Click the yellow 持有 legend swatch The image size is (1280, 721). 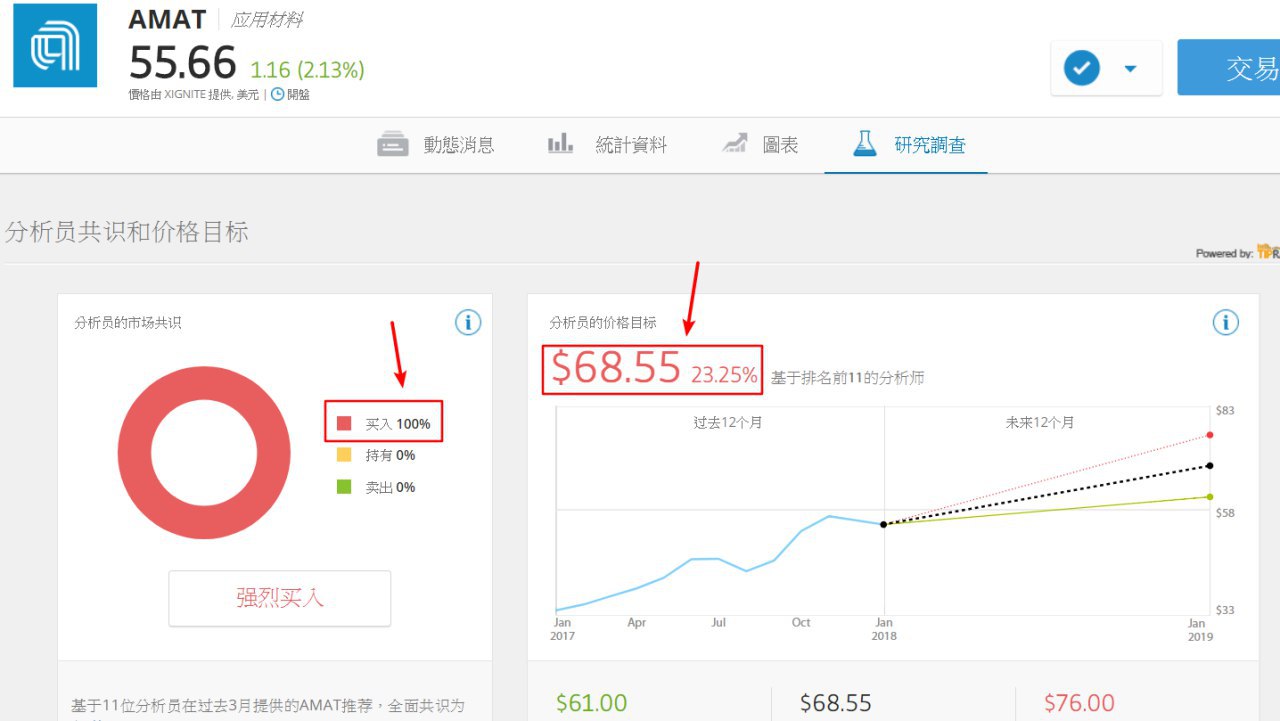344,455
